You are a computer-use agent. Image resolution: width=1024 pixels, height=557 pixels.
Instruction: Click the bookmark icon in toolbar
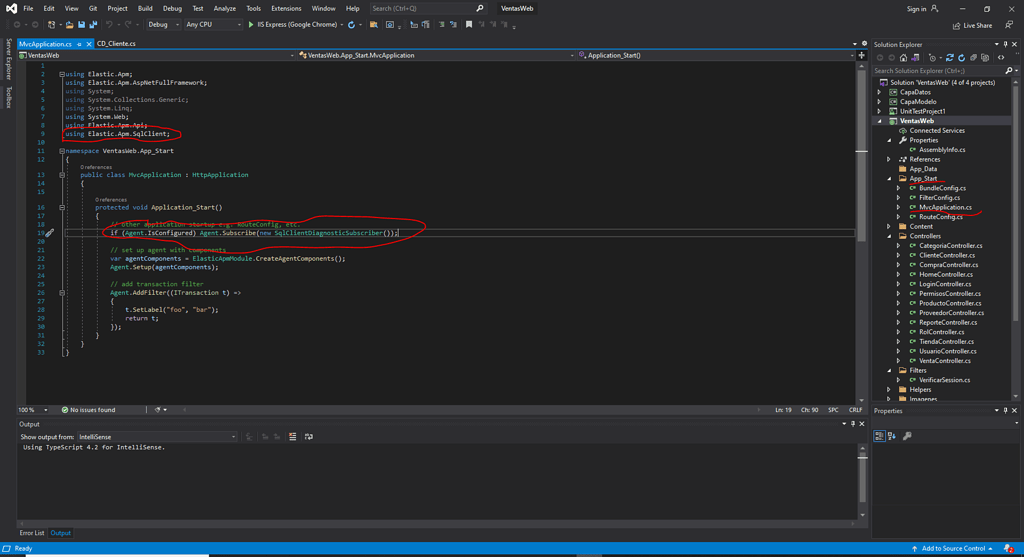468,25
